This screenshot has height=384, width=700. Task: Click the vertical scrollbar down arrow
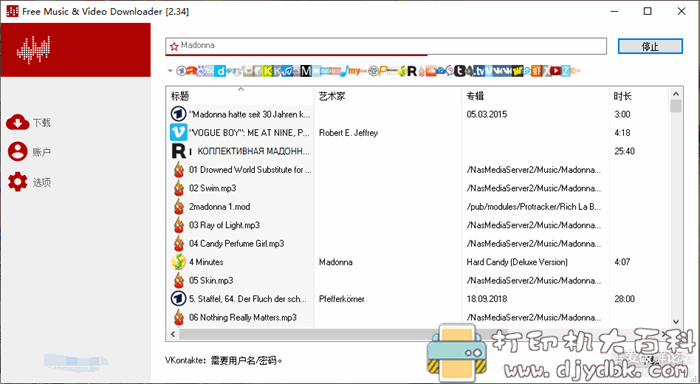[675, 321]
